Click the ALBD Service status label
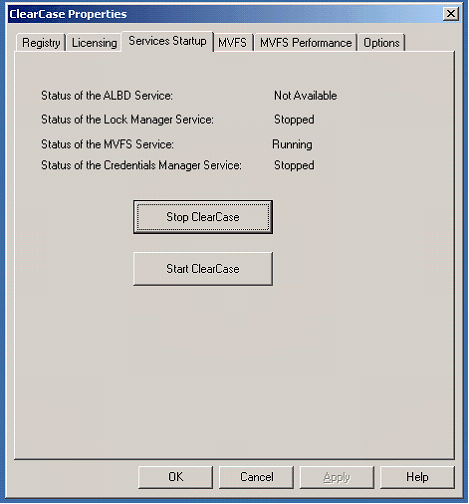 click(x=107, y=96)
